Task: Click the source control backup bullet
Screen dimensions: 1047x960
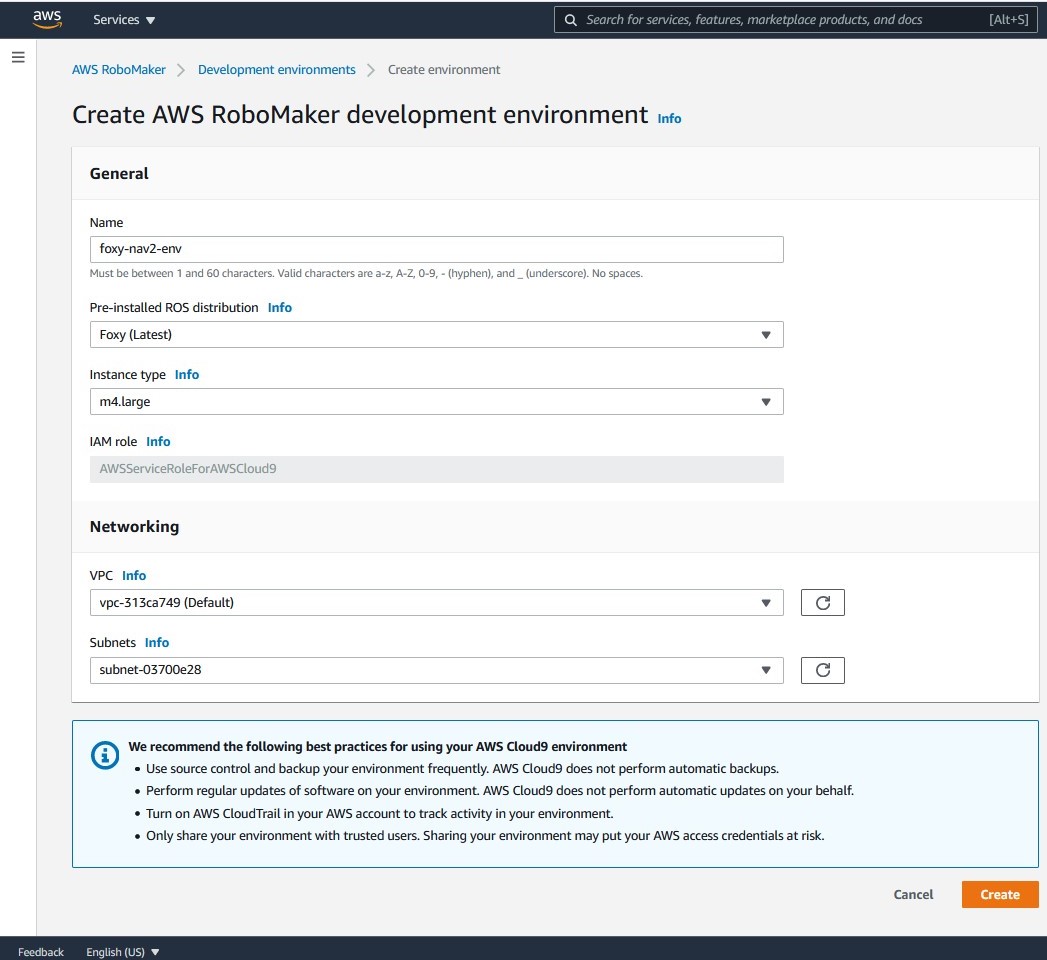Action: click(x=462, y=768)
